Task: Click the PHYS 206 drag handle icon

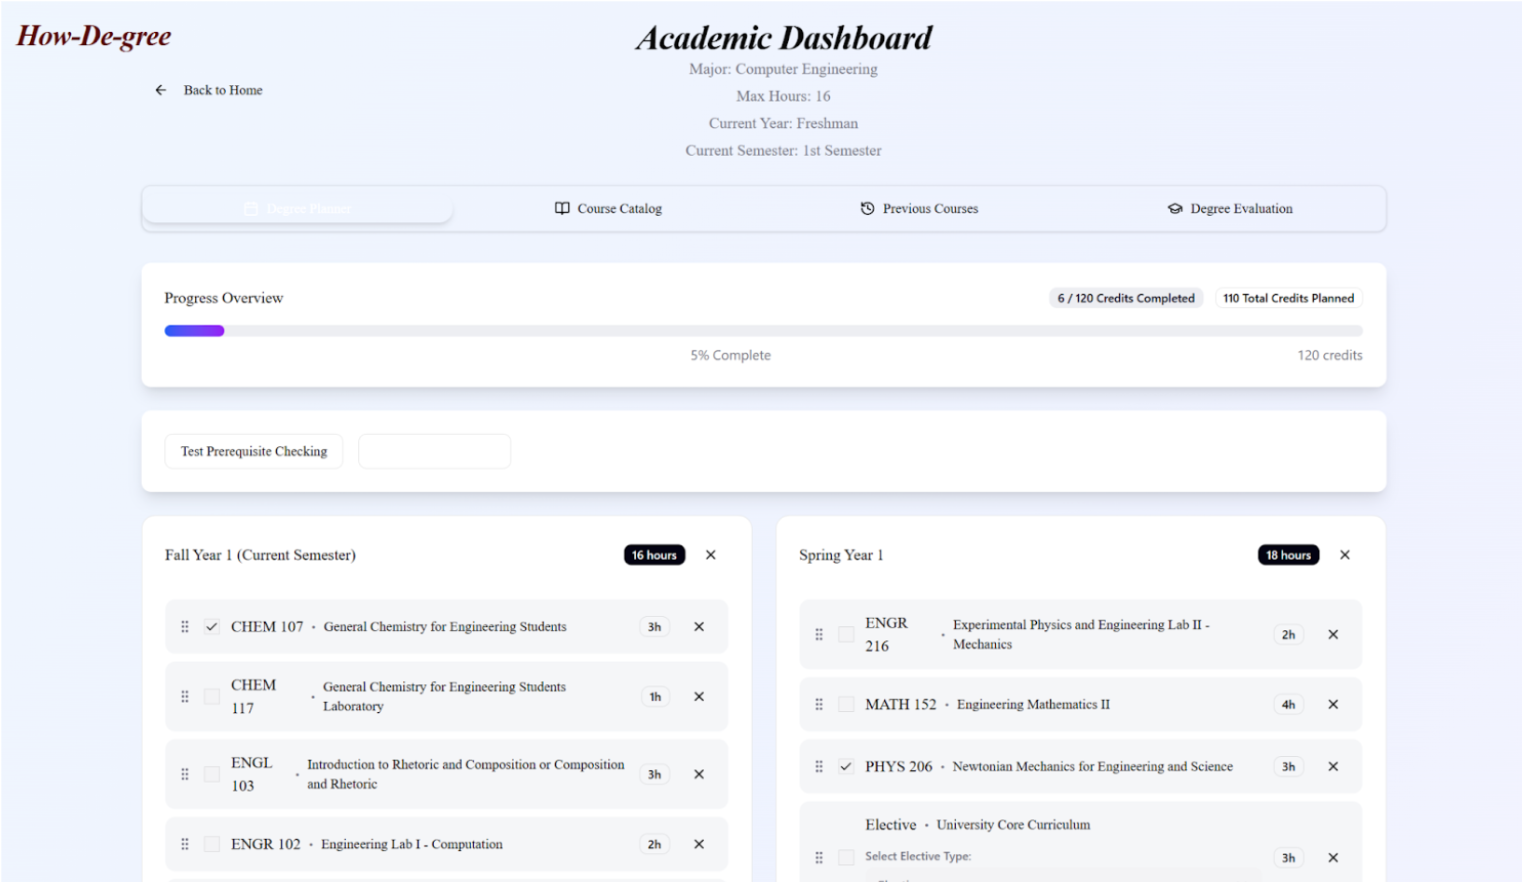Action: click(x=819, y=766)
